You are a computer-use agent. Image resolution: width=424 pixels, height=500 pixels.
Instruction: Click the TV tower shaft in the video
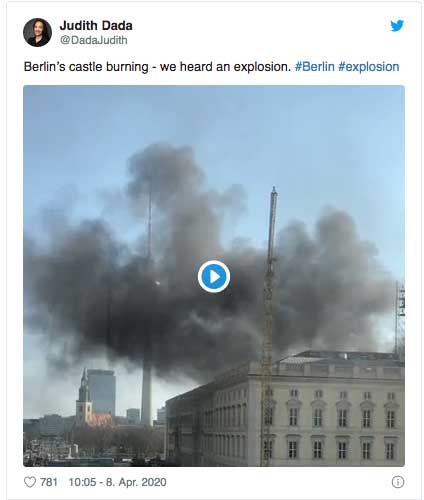tap(146, 395)
